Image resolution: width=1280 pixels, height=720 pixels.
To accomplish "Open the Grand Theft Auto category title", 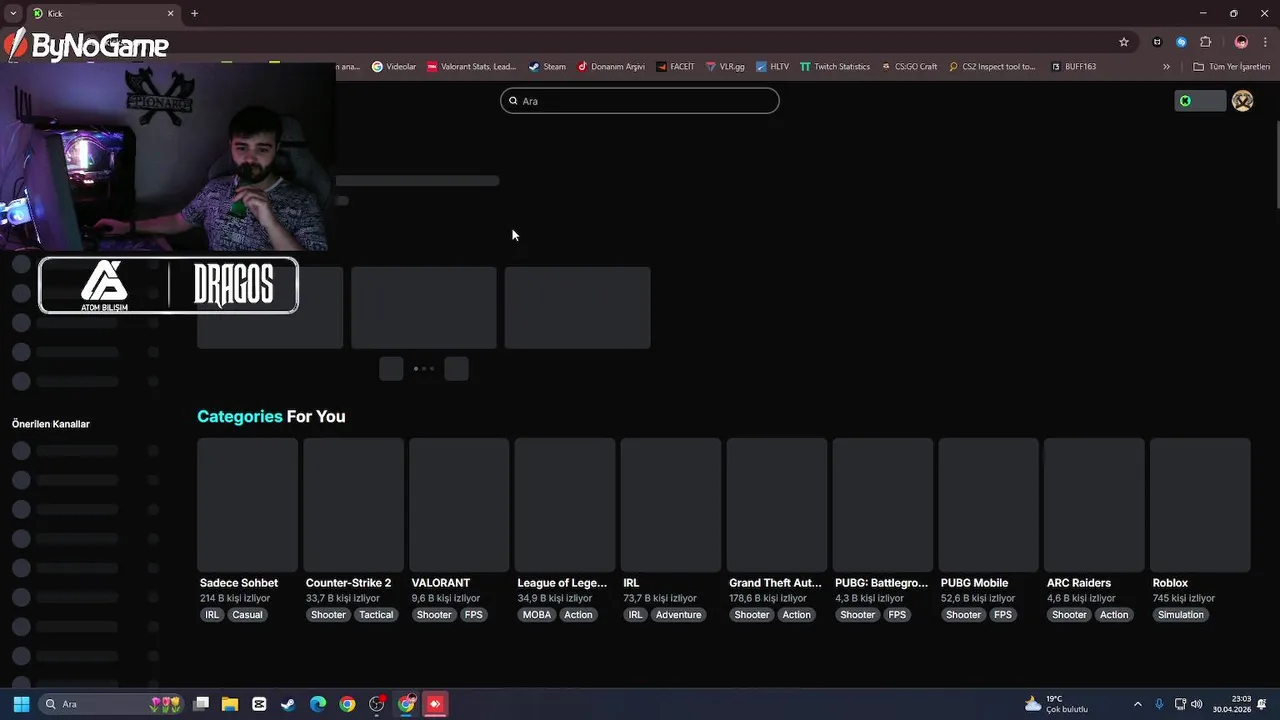I will tap(775, 583).
